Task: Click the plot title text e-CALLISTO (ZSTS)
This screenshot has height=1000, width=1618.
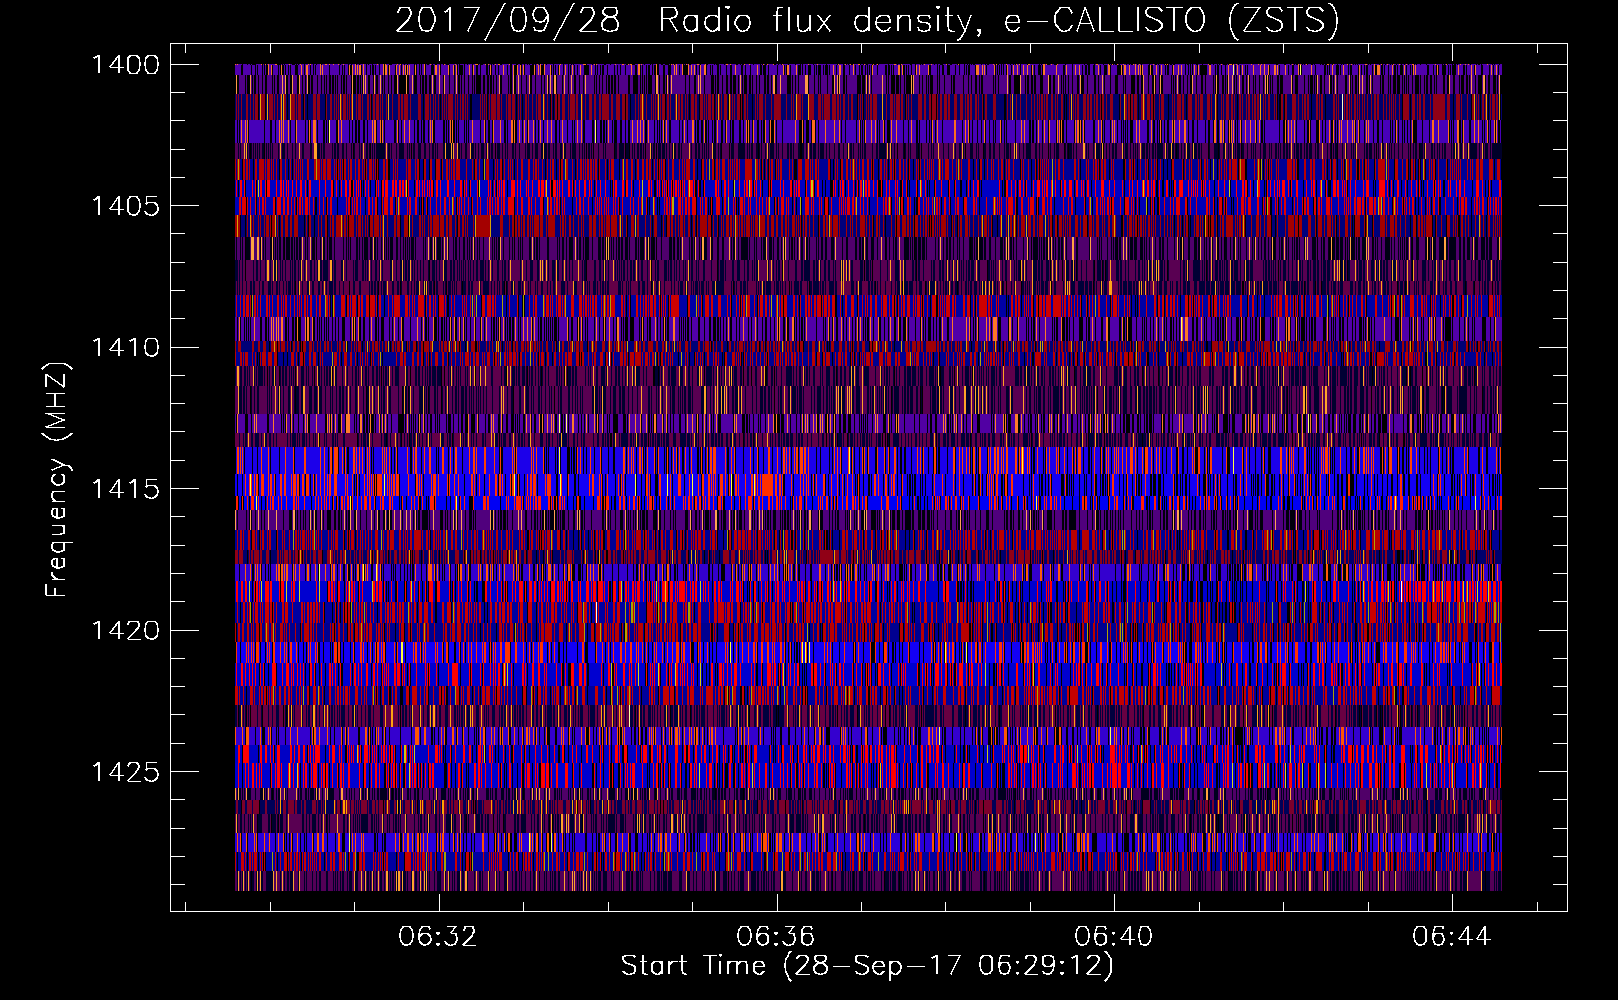Action: click(1171, 20)
